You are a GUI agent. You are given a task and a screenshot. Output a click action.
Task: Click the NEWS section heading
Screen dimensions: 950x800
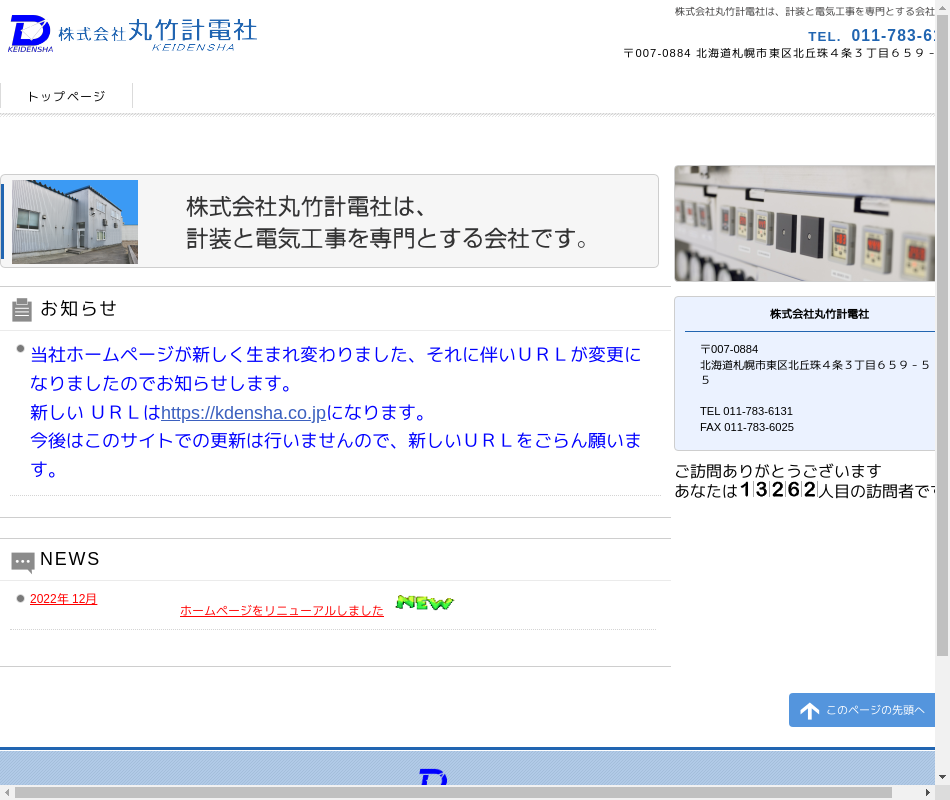pos(70,559)
